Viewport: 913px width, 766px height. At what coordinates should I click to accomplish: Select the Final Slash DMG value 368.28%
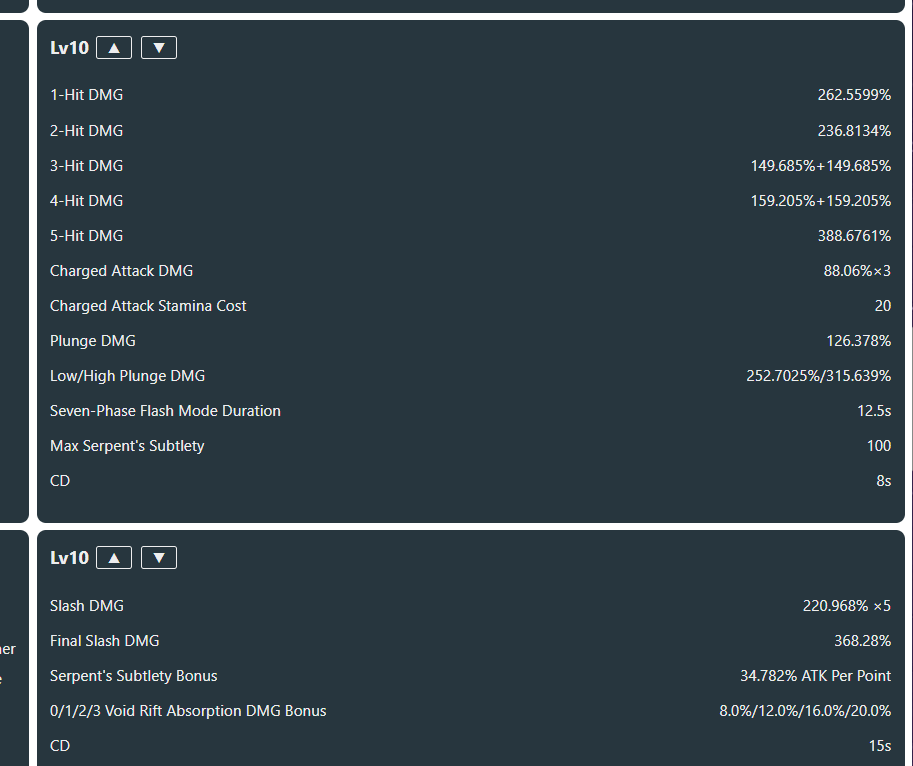(x=862, y=641)
